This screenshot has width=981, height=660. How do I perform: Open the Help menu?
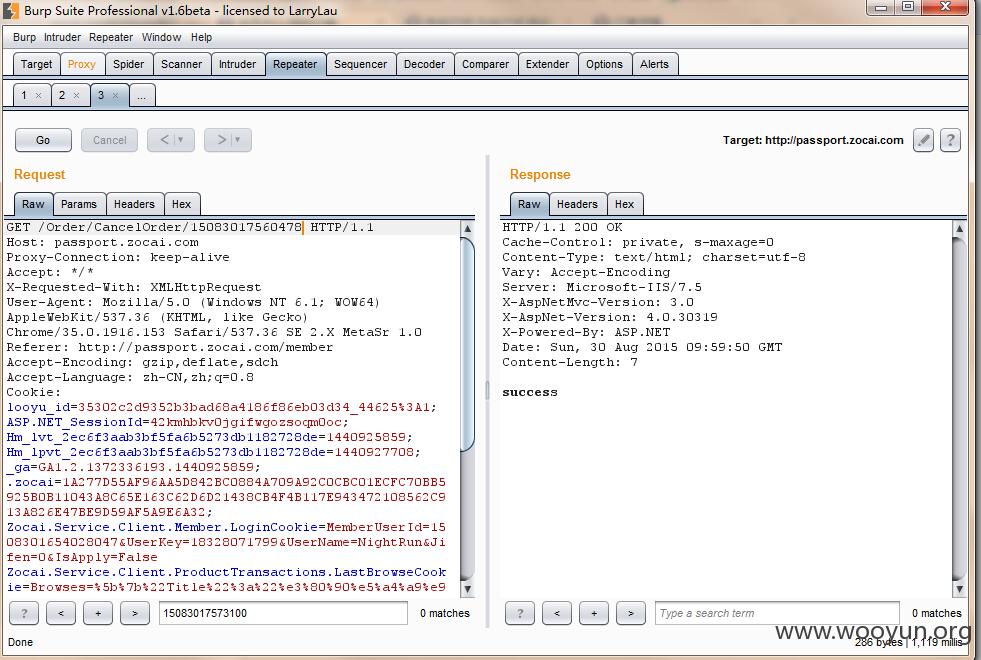point(201,38)
